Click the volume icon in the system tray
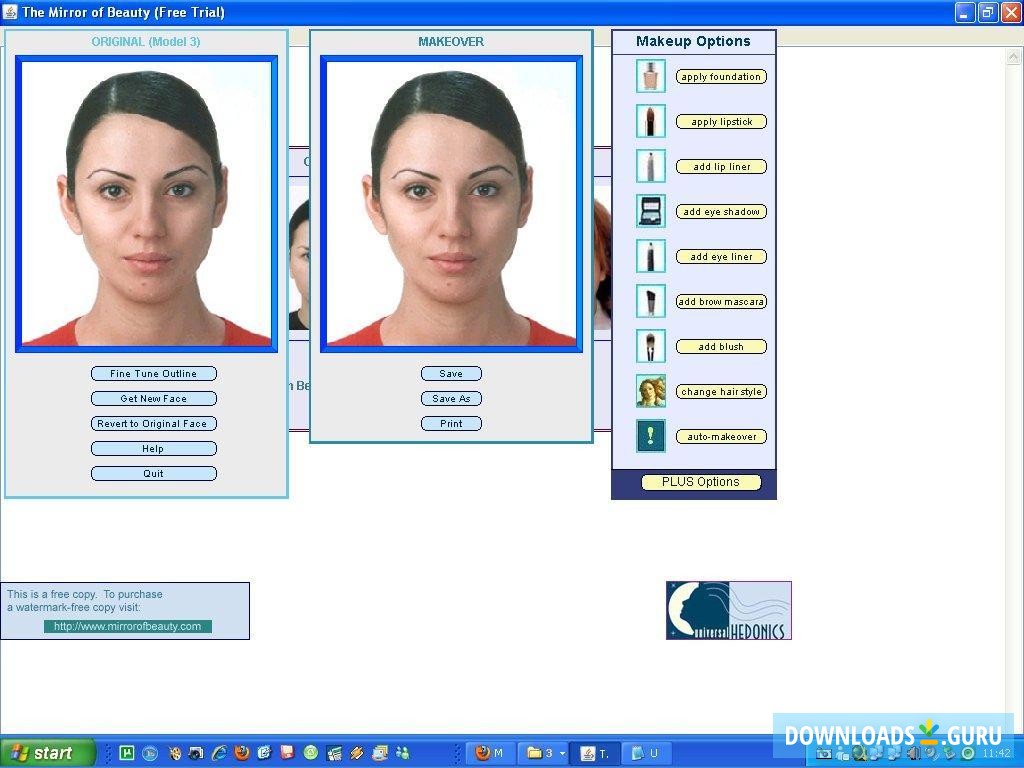This screenshot has width=1024, height=768. pyautogui.click(x=913, y=753)
